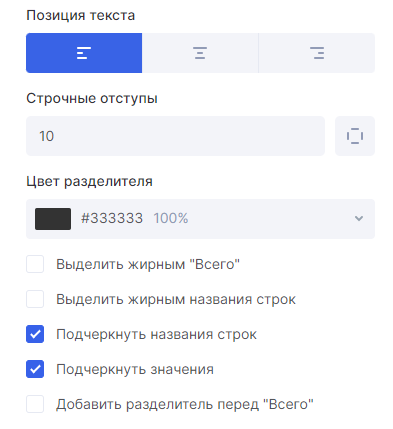Click the Цвет разделителя heading label
This screenshot has height=429, width=393.
[89, 182]
